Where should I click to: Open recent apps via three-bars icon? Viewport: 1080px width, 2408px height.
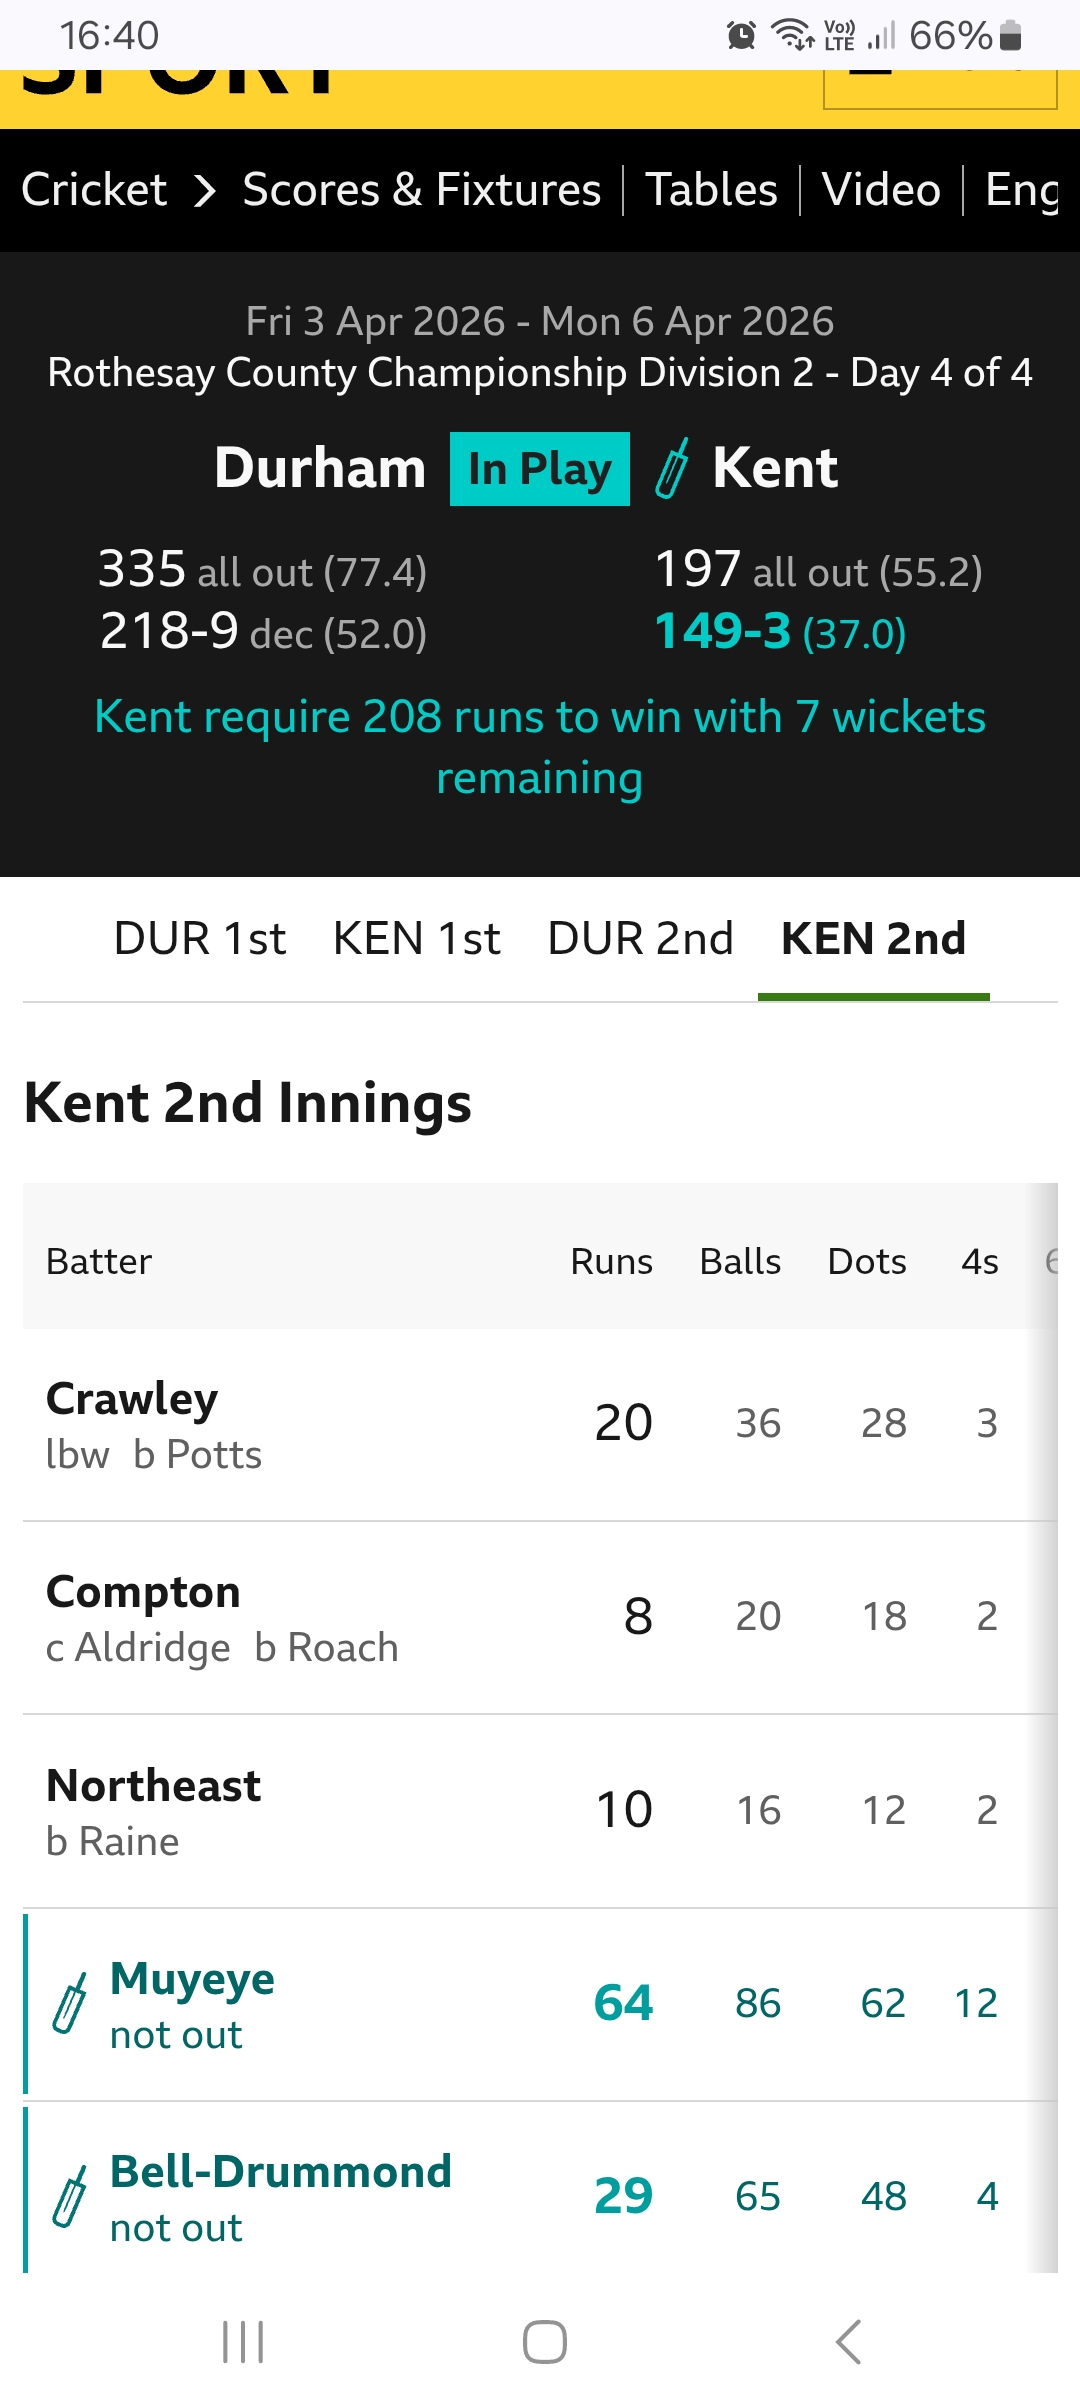[243, 2342]
